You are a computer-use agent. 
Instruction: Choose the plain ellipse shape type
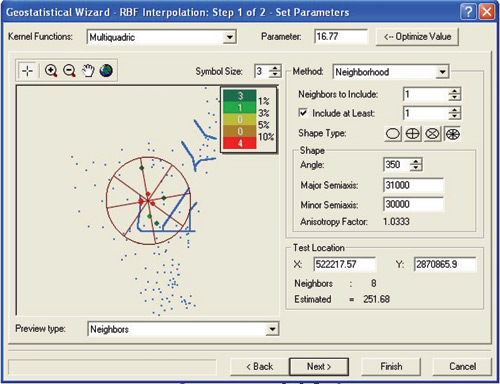pos(393,134)
